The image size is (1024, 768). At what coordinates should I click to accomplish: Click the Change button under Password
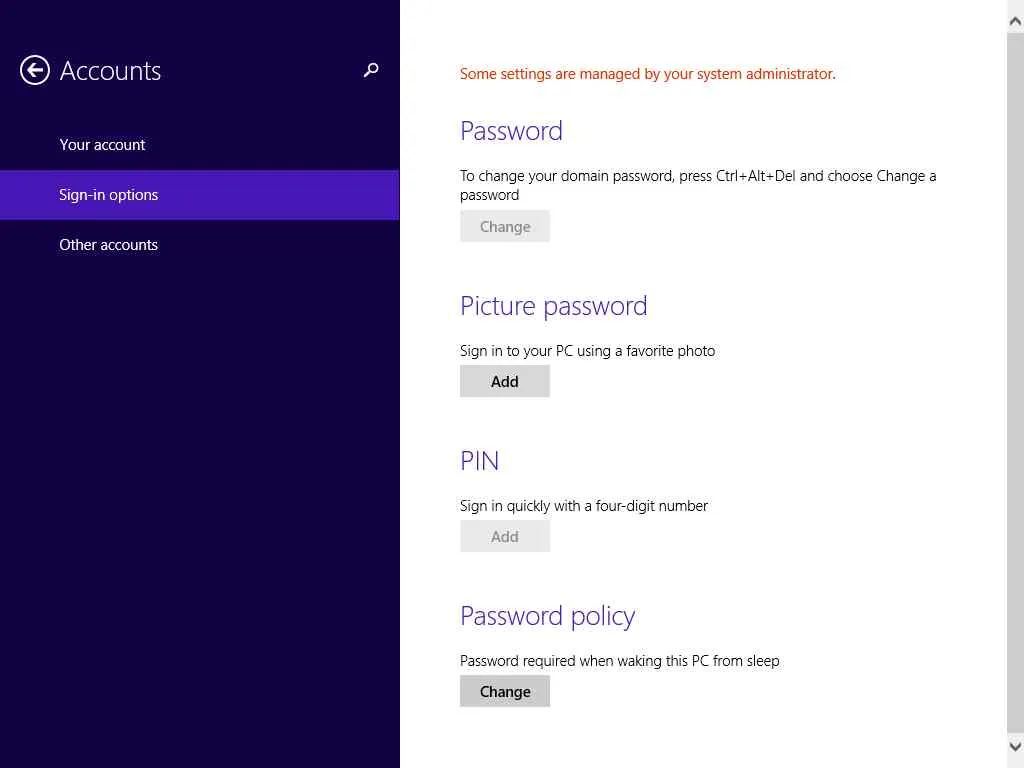(505, 227)
